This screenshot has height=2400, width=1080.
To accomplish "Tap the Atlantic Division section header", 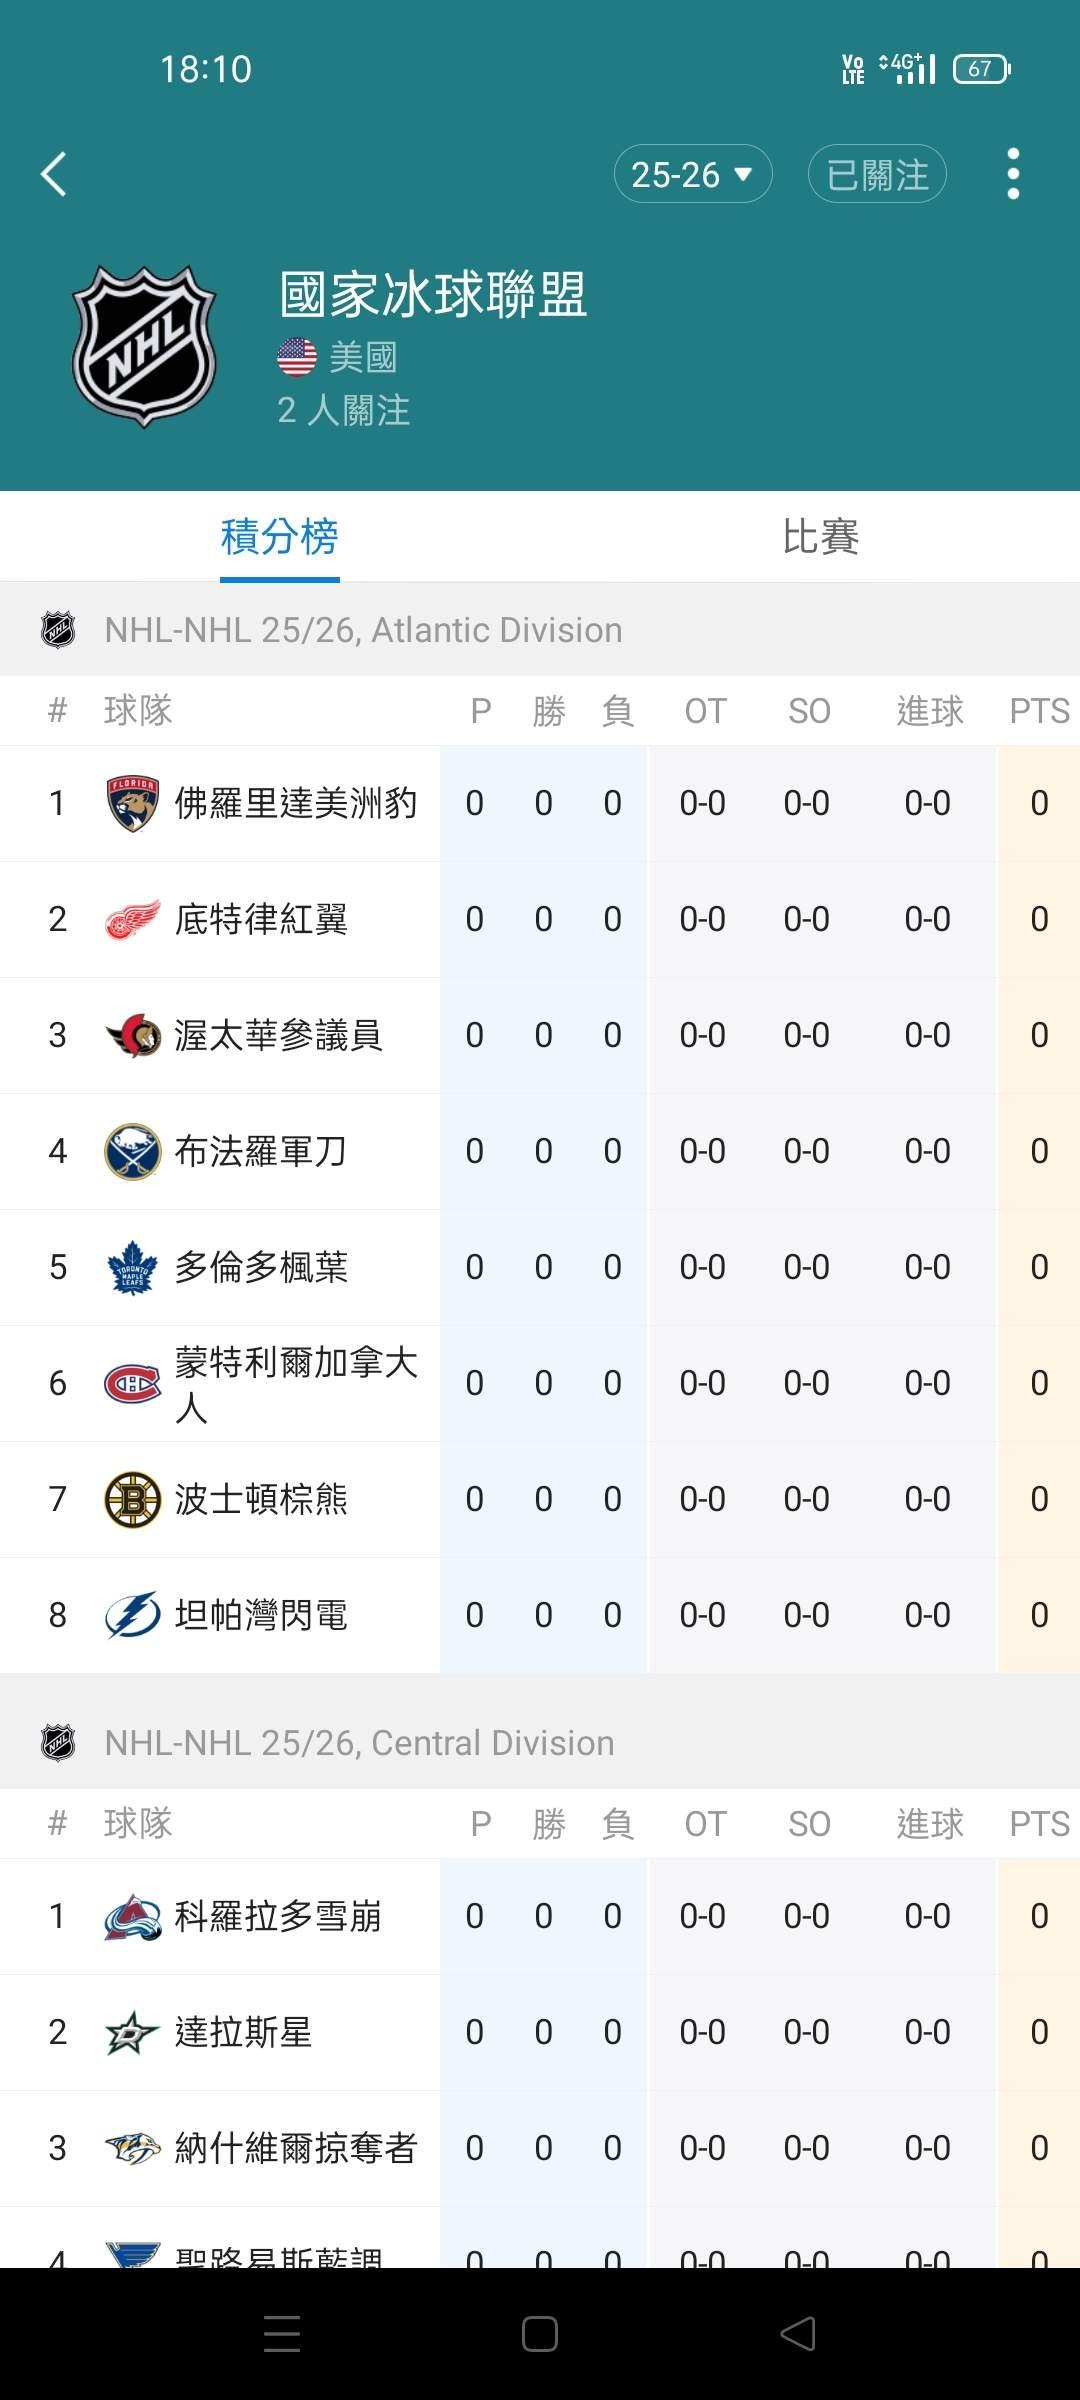I will click(x=363, y=630).
